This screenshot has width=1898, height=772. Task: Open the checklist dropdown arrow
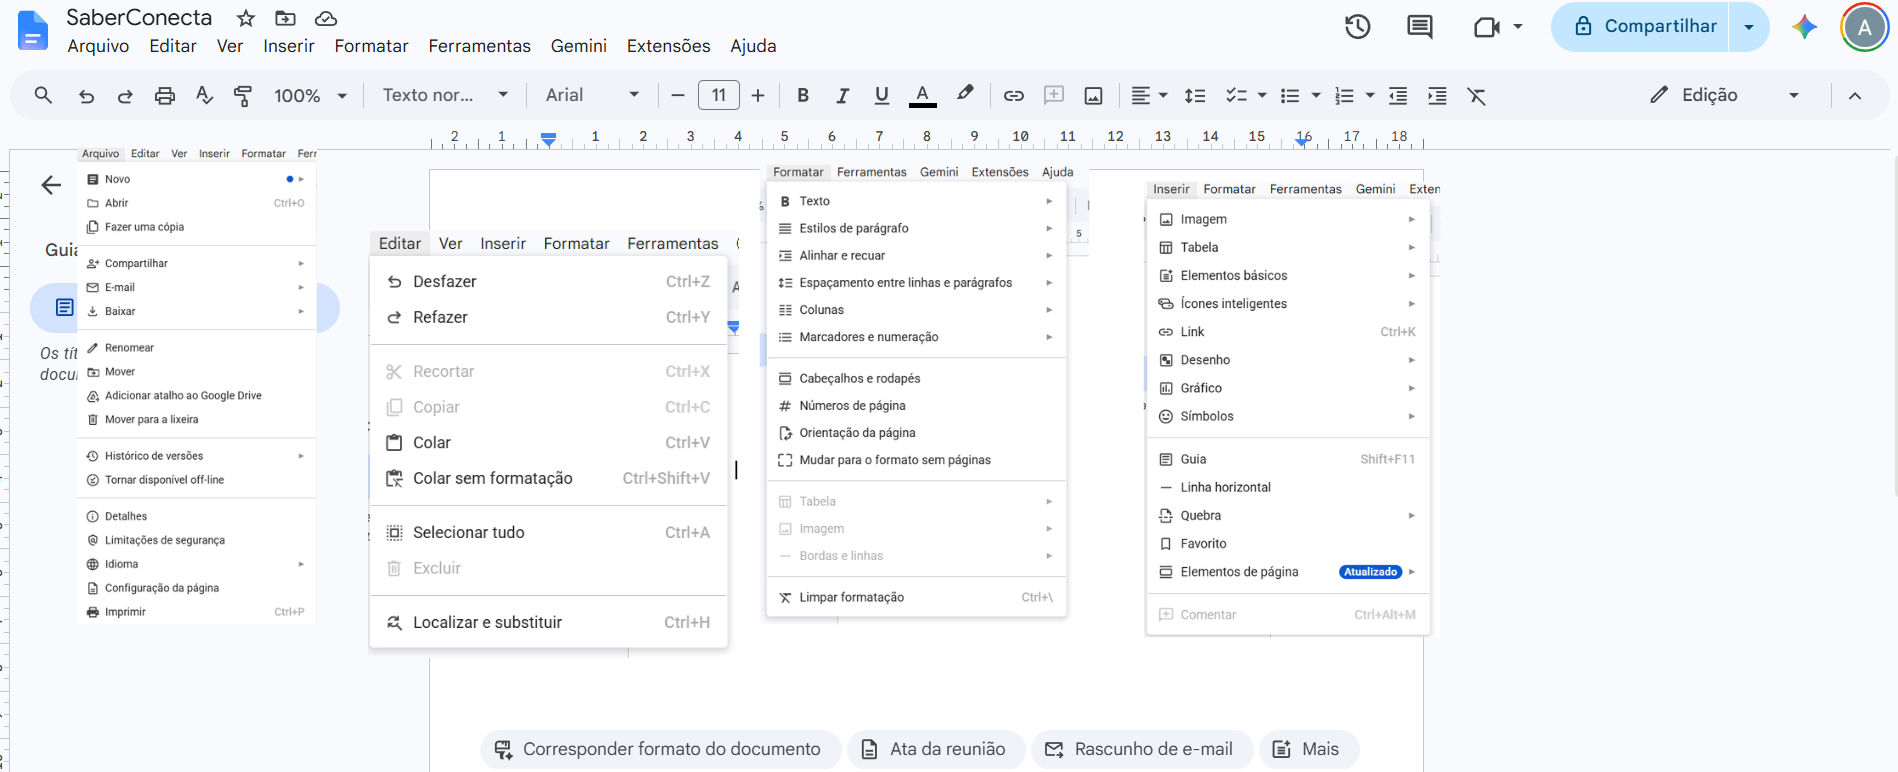[1262, 96]
